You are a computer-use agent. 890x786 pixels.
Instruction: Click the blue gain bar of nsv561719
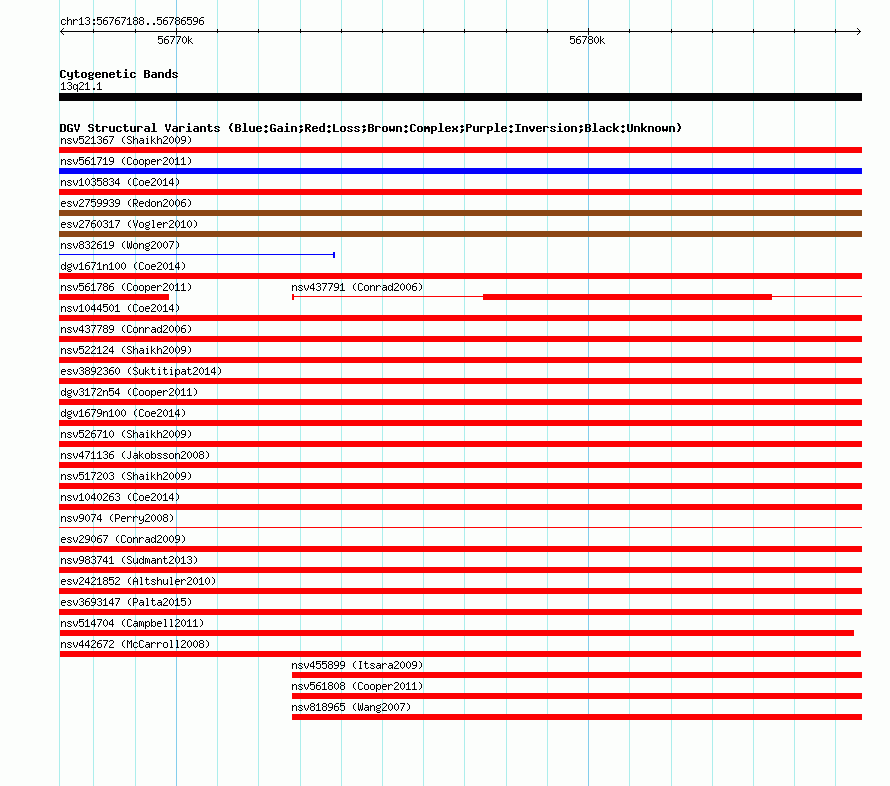[460, 171]
